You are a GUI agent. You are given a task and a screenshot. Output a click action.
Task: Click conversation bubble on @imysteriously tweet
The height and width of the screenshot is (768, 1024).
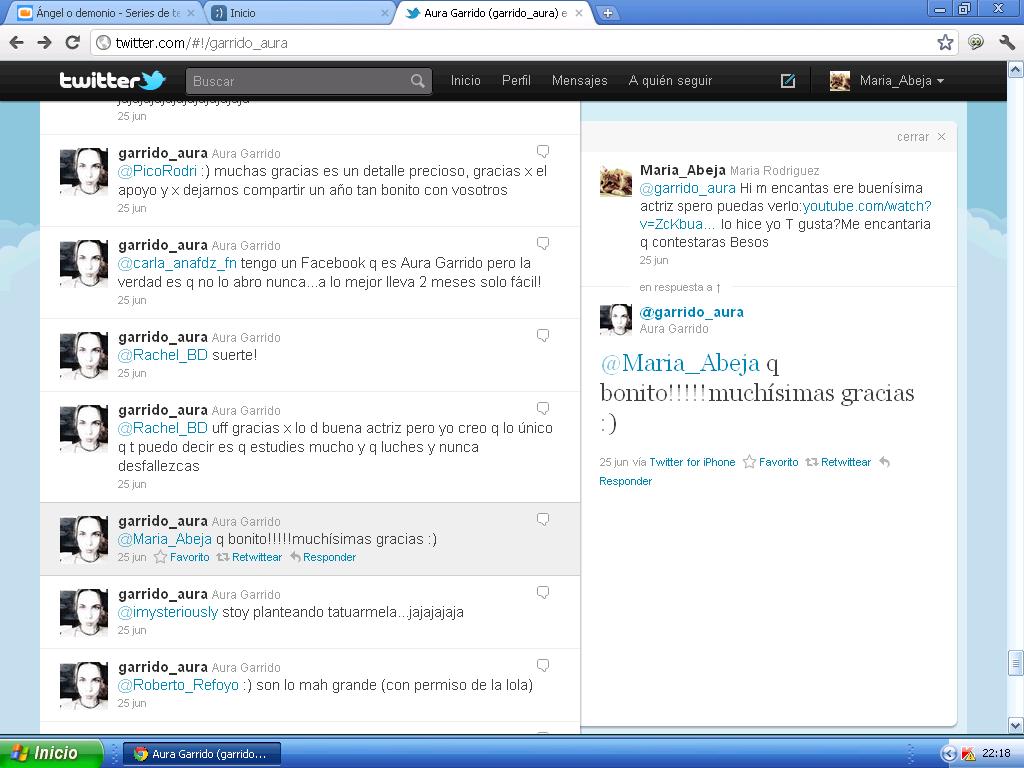pos(543,593)
